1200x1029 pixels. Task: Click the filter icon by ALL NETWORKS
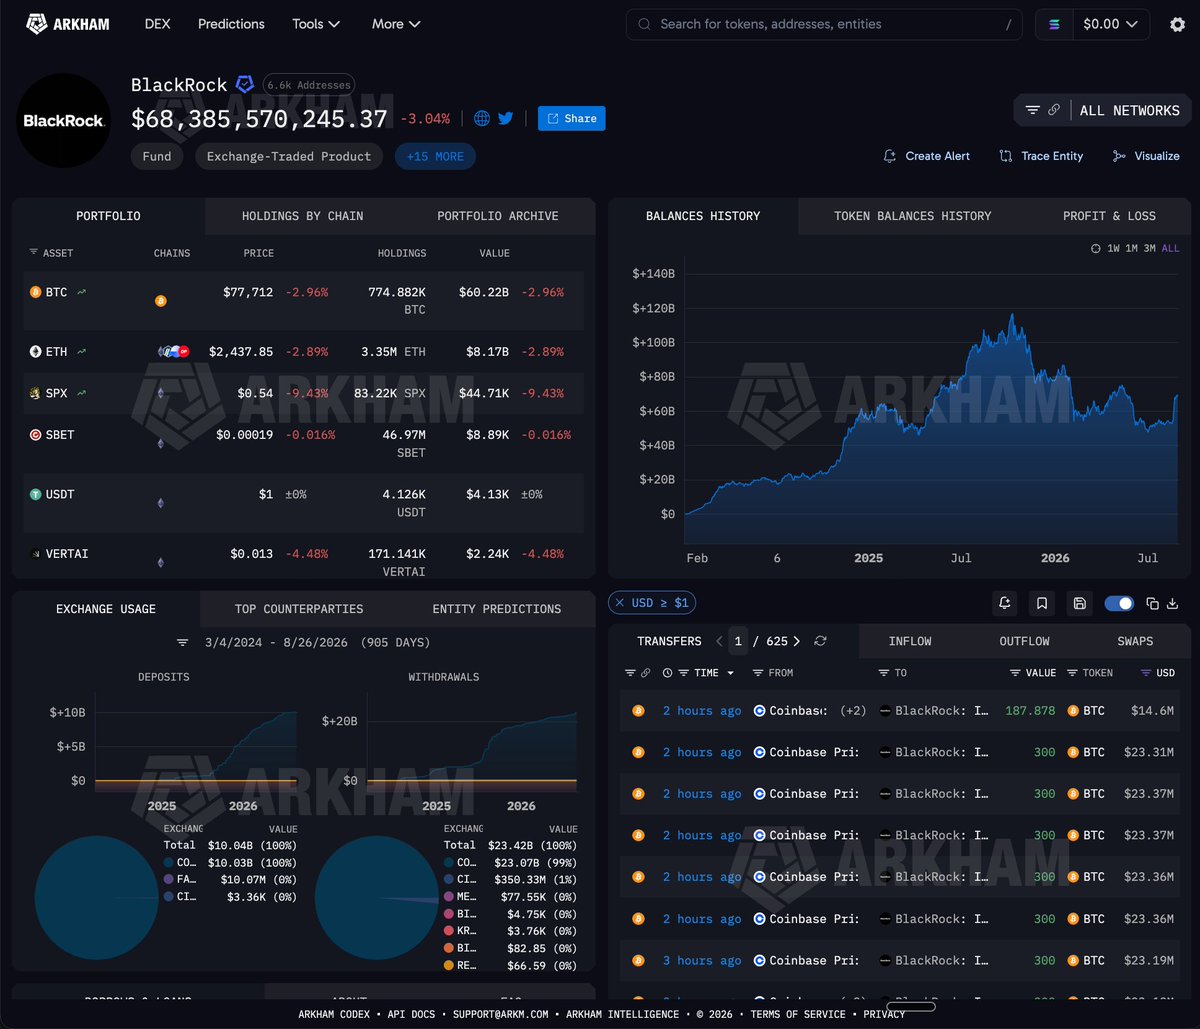(x=1033, y=110)
